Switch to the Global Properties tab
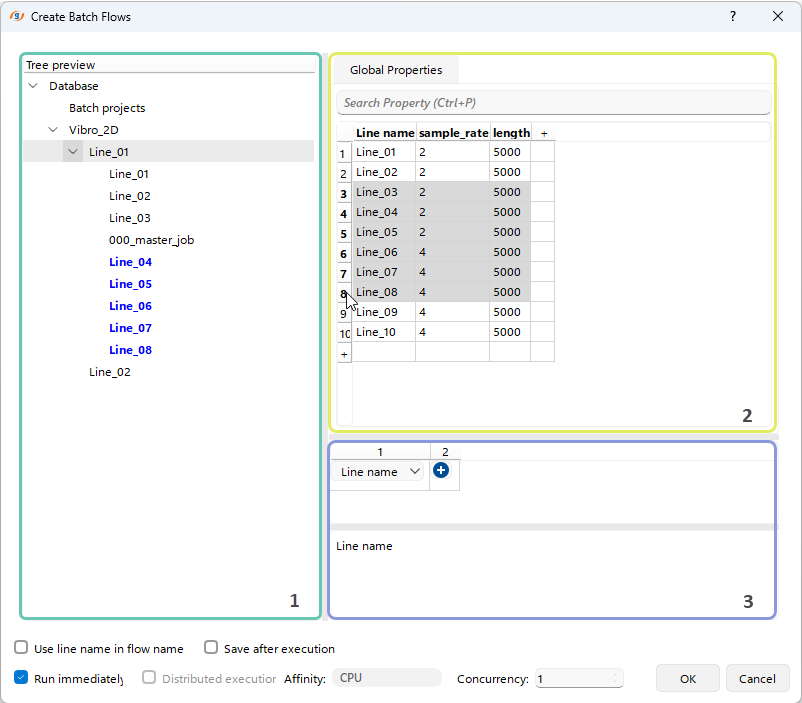The height and width of the screenshot is (703, 802). 395,70
